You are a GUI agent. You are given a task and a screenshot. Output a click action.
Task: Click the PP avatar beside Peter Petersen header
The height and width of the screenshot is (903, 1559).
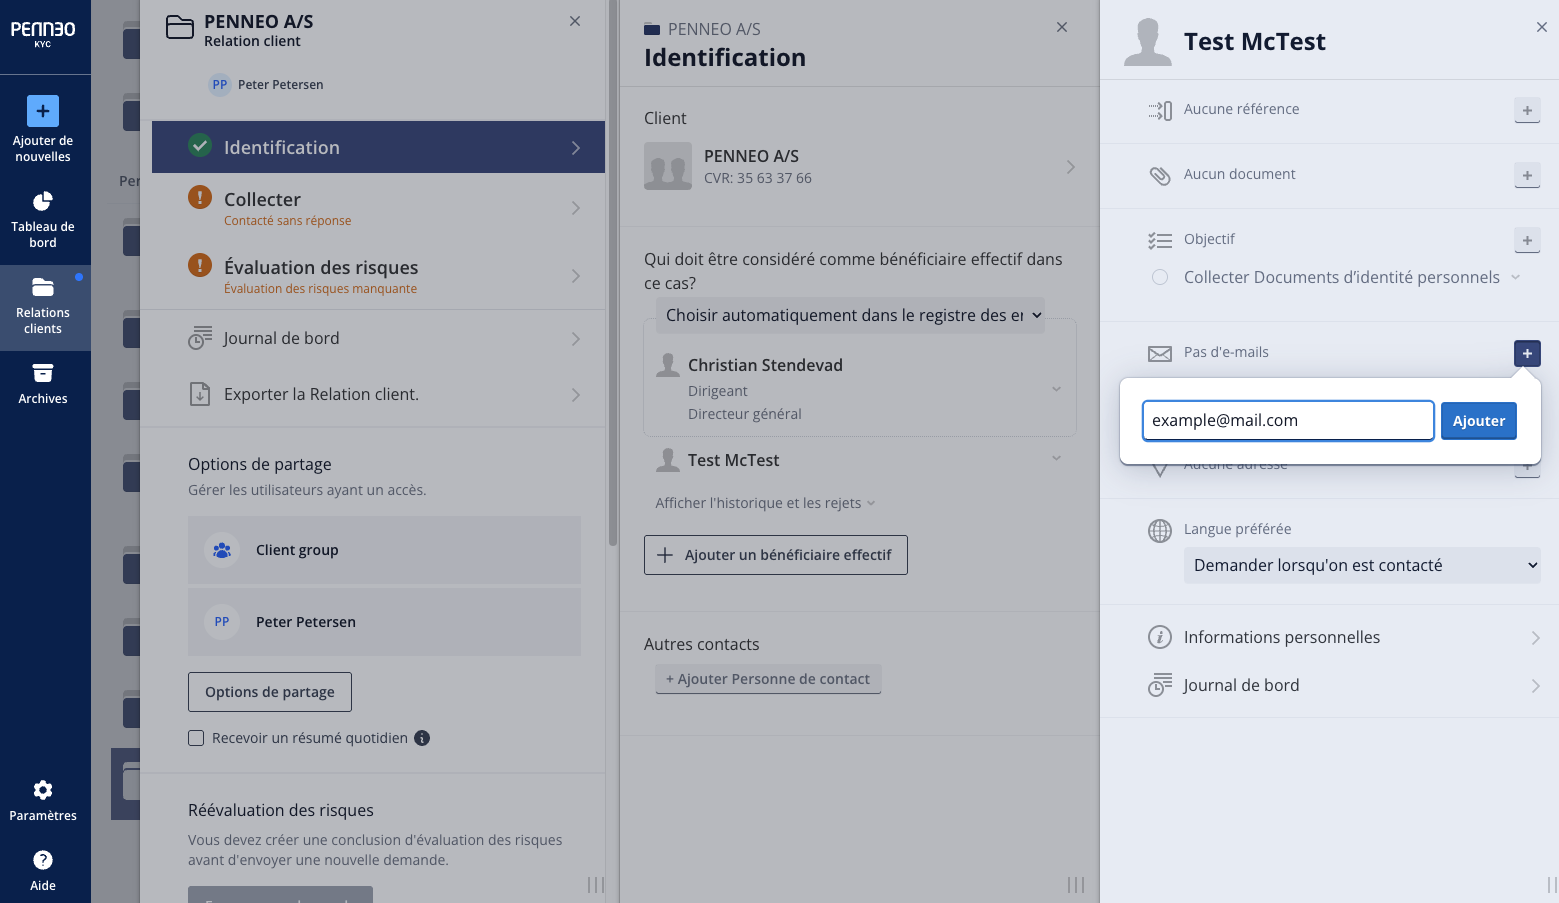(x=220, y=85)
